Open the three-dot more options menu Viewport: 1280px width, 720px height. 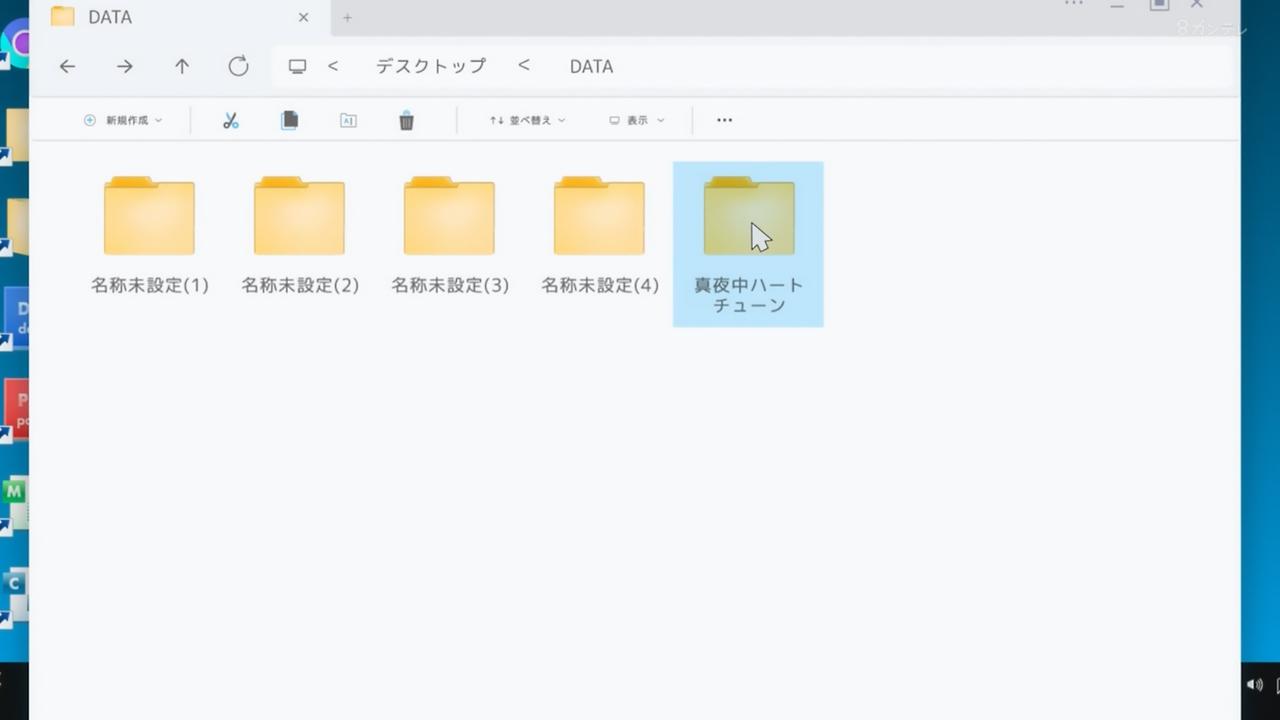[x=725, y=120]
